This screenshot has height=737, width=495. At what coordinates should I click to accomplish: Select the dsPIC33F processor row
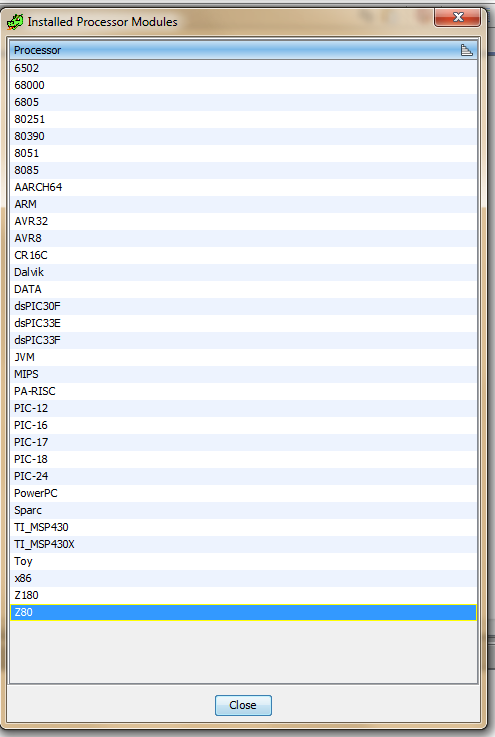[x=243, y=340]
